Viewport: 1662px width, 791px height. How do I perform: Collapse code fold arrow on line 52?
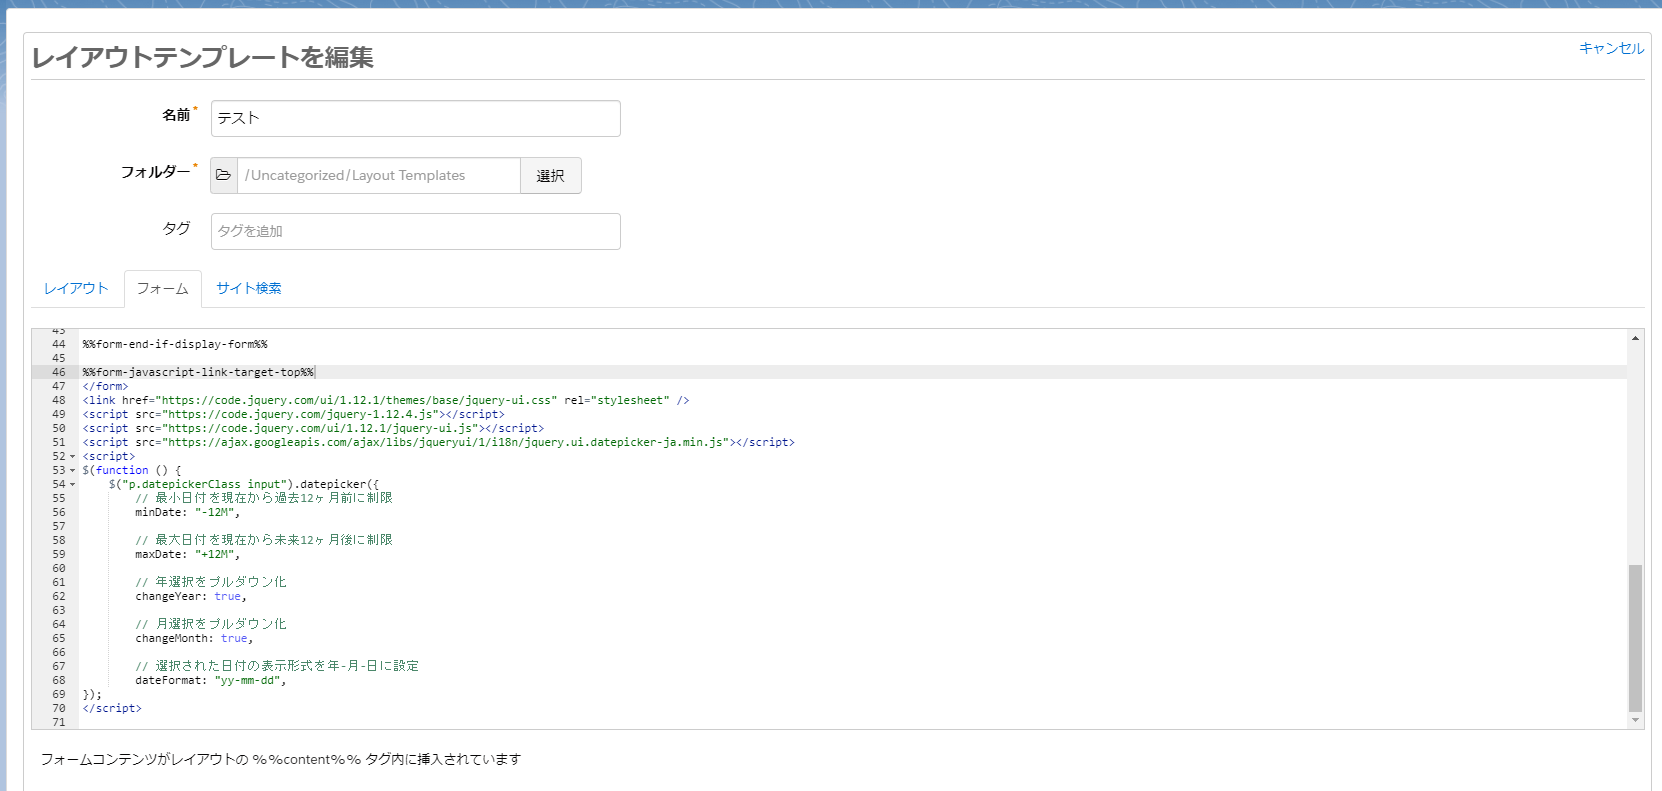(72, 457)
